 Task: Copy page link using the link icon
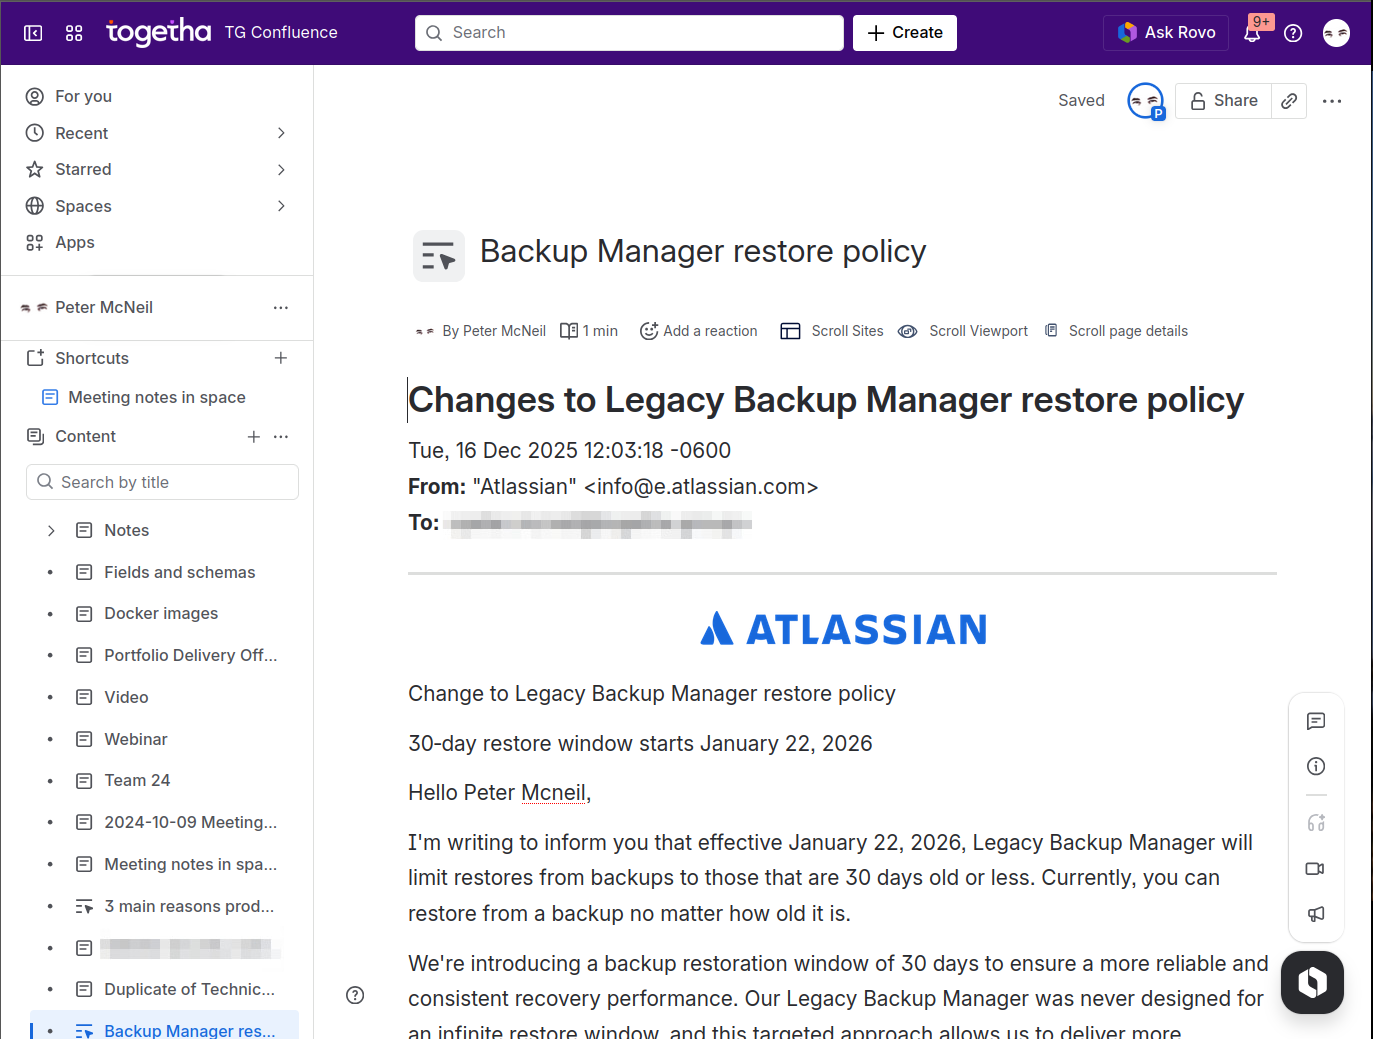point(1289,100)
